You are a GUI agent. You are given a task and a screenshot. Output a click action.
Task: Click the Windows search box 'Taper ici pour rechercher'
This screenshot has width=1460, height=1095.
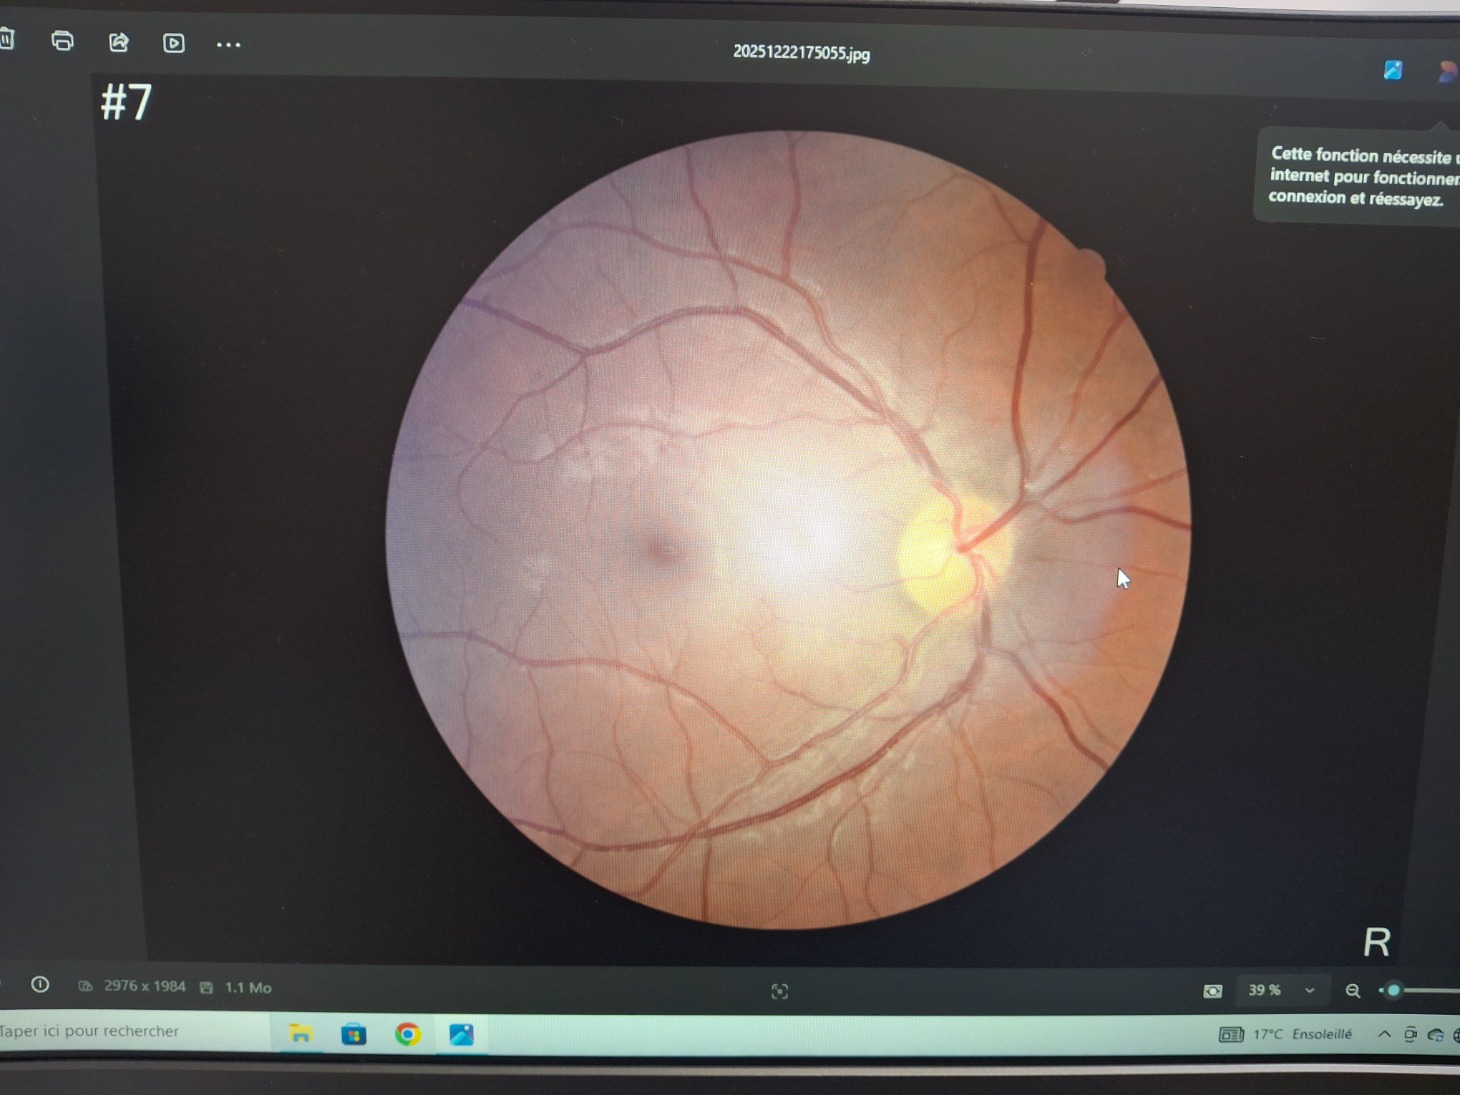tap(110, 1031)
